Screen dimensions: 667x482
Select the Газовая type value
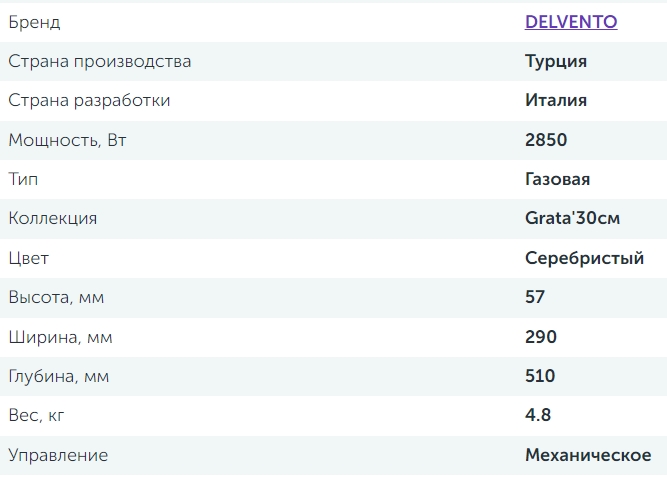click(x=558, y=179)
